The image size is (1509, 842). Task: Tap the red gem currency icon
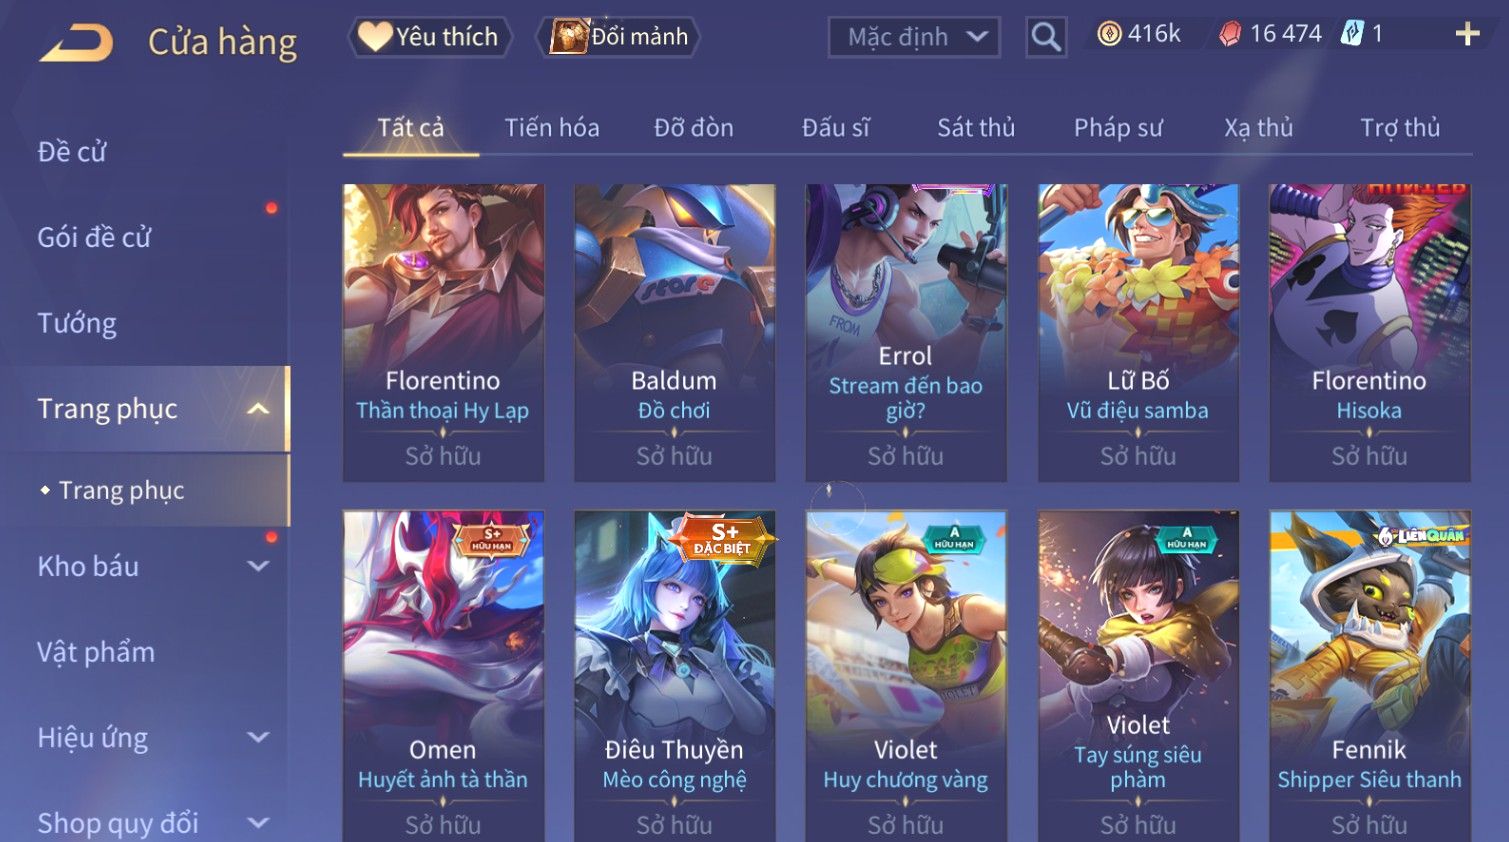click(x=1230, y=34)
